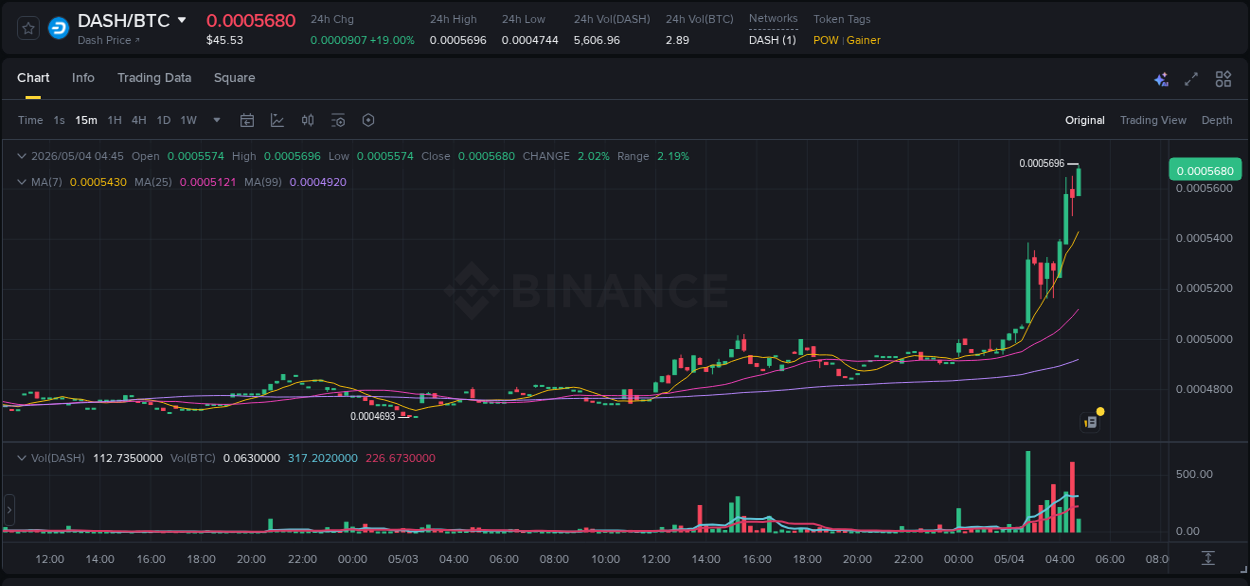Click the 24h Vol(DASH) value 5,606.96

[x=597, y=40]
